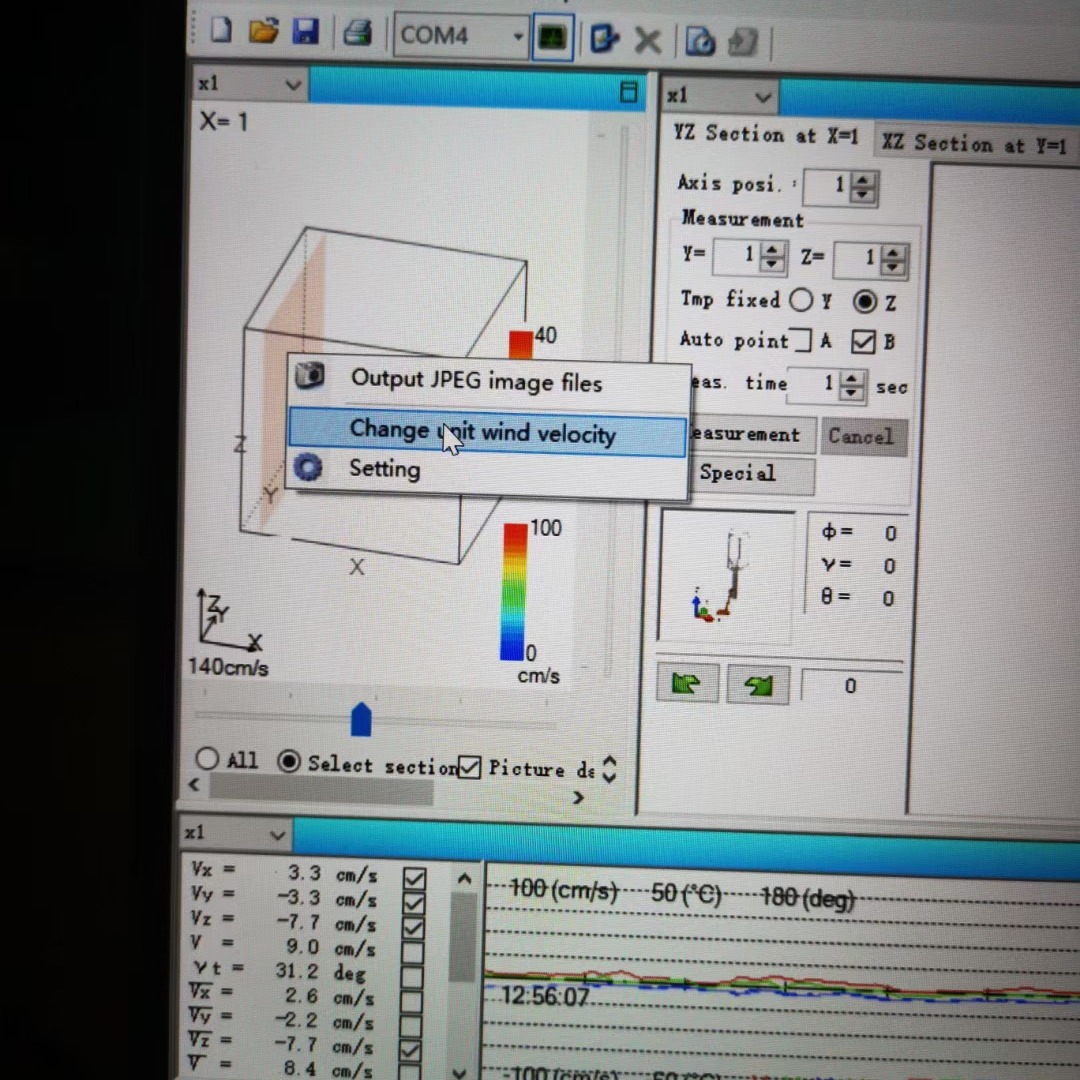Click the Axis posi. input field
The height and width of the screenshot is (1080, 1080).
coord(829,185)
